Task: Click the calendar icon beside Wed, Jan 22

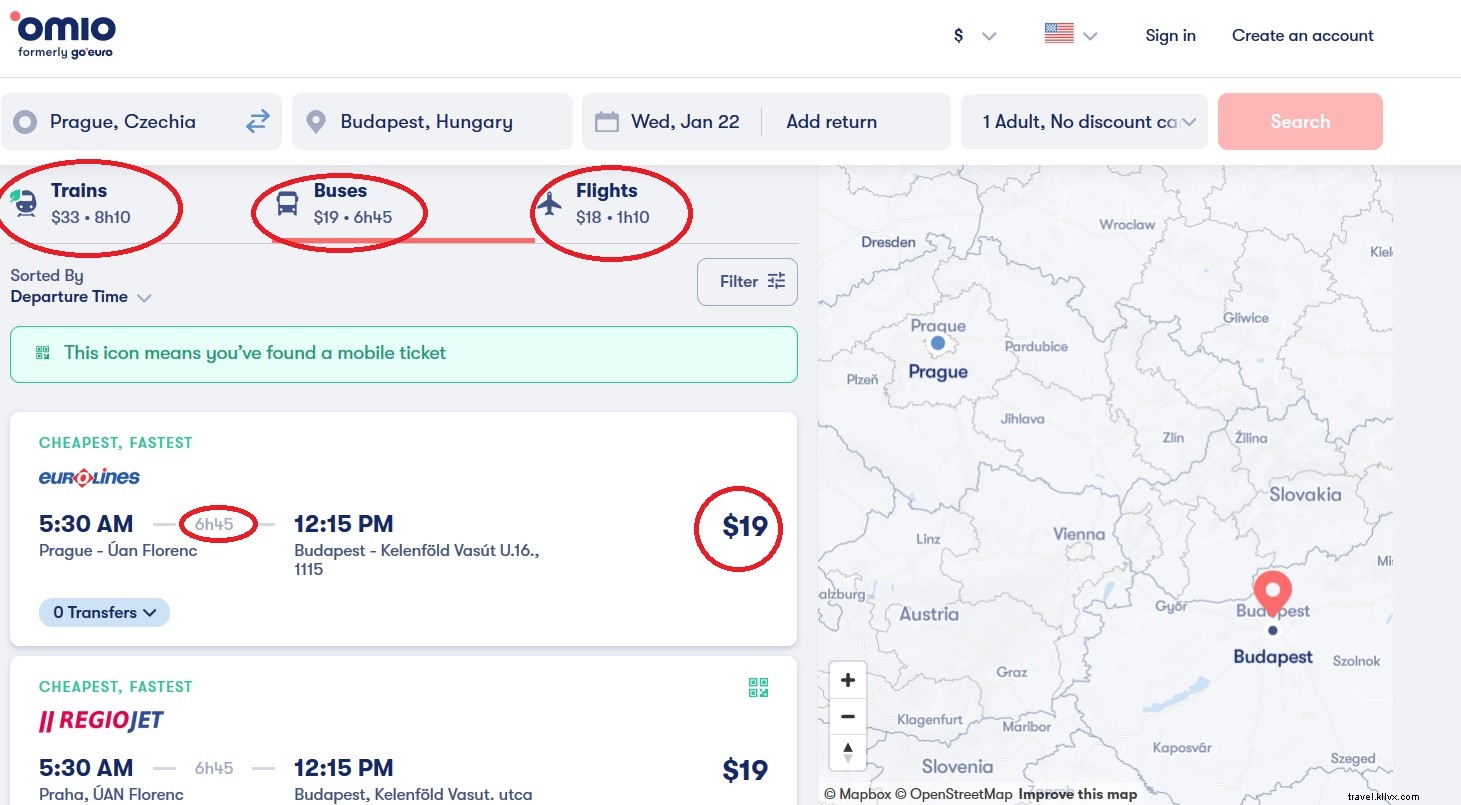Action: pyautogui.click(x=606, y=120)
